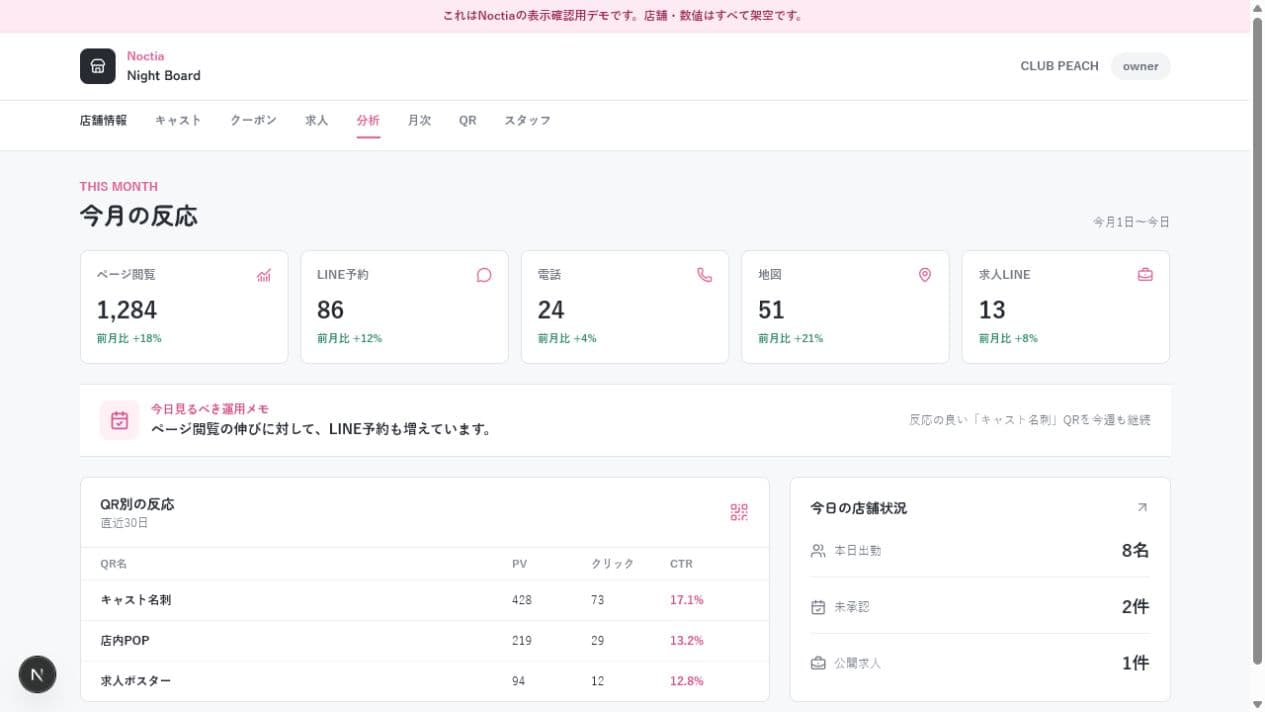
Task: Click the QR continuation hint text
Action: click(1029, 420)
